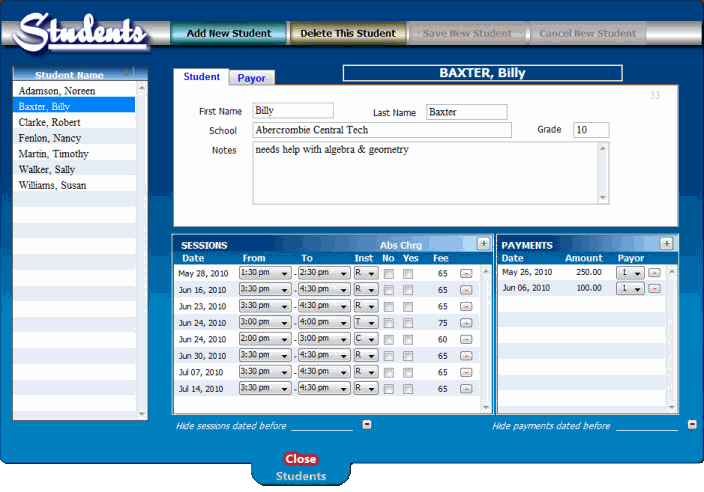Select the Student tab
The height and width of the screenshot is (492, 704).
[202, 77]
